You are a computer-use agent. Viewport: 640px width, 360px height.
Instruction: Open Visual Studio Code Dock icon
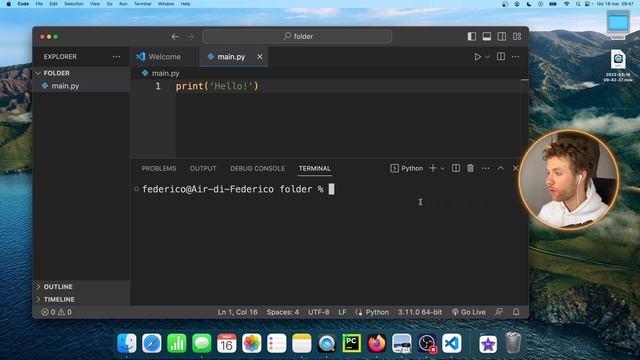click(x=452, y=343)
